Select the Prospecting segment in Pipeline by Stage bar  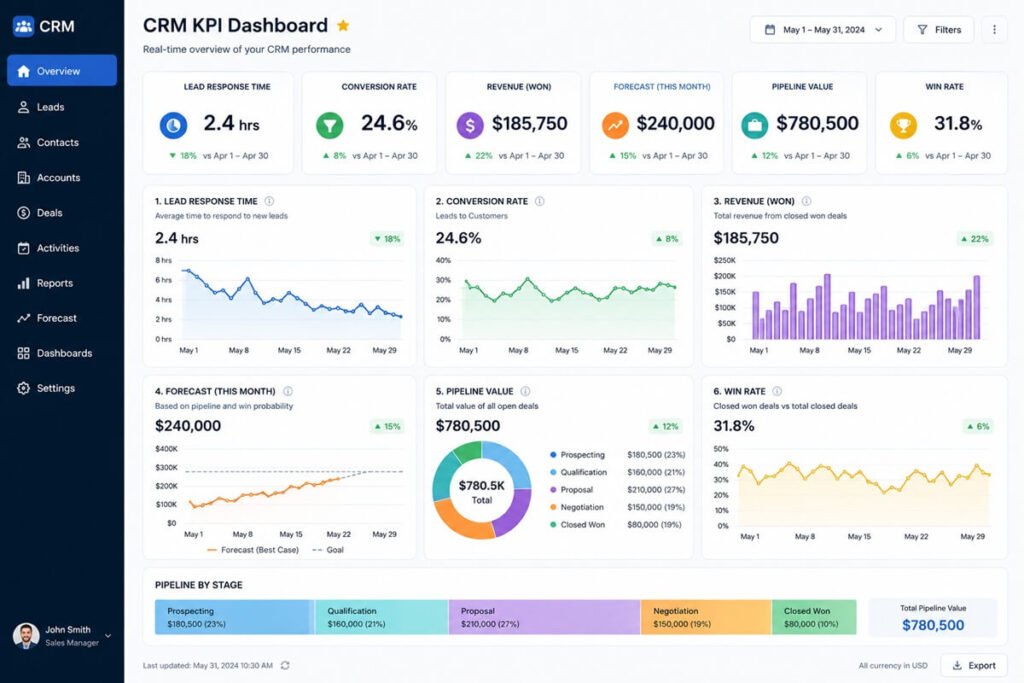[234, 617]
